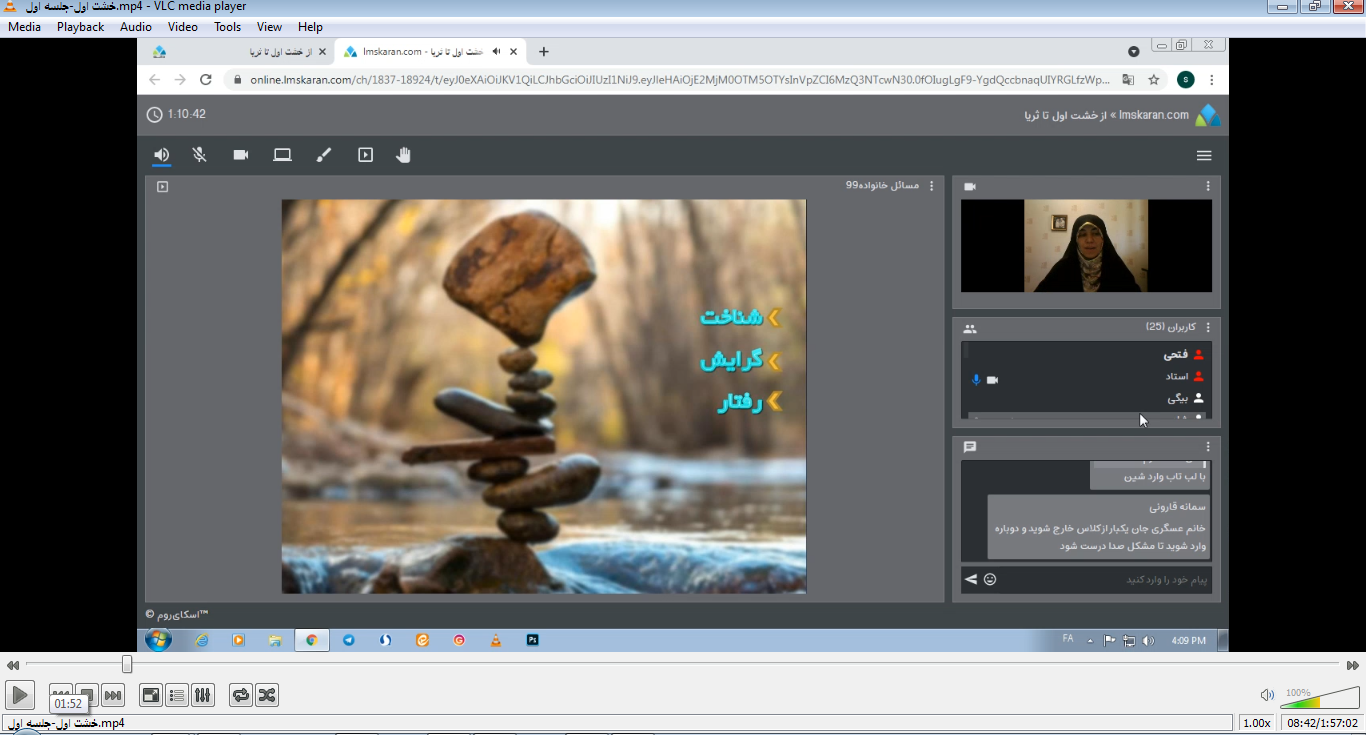Image resolution: width=1366 pixels, height=735 pixels.
Task: Toggle loop playback mode
Action: point(240,695)
